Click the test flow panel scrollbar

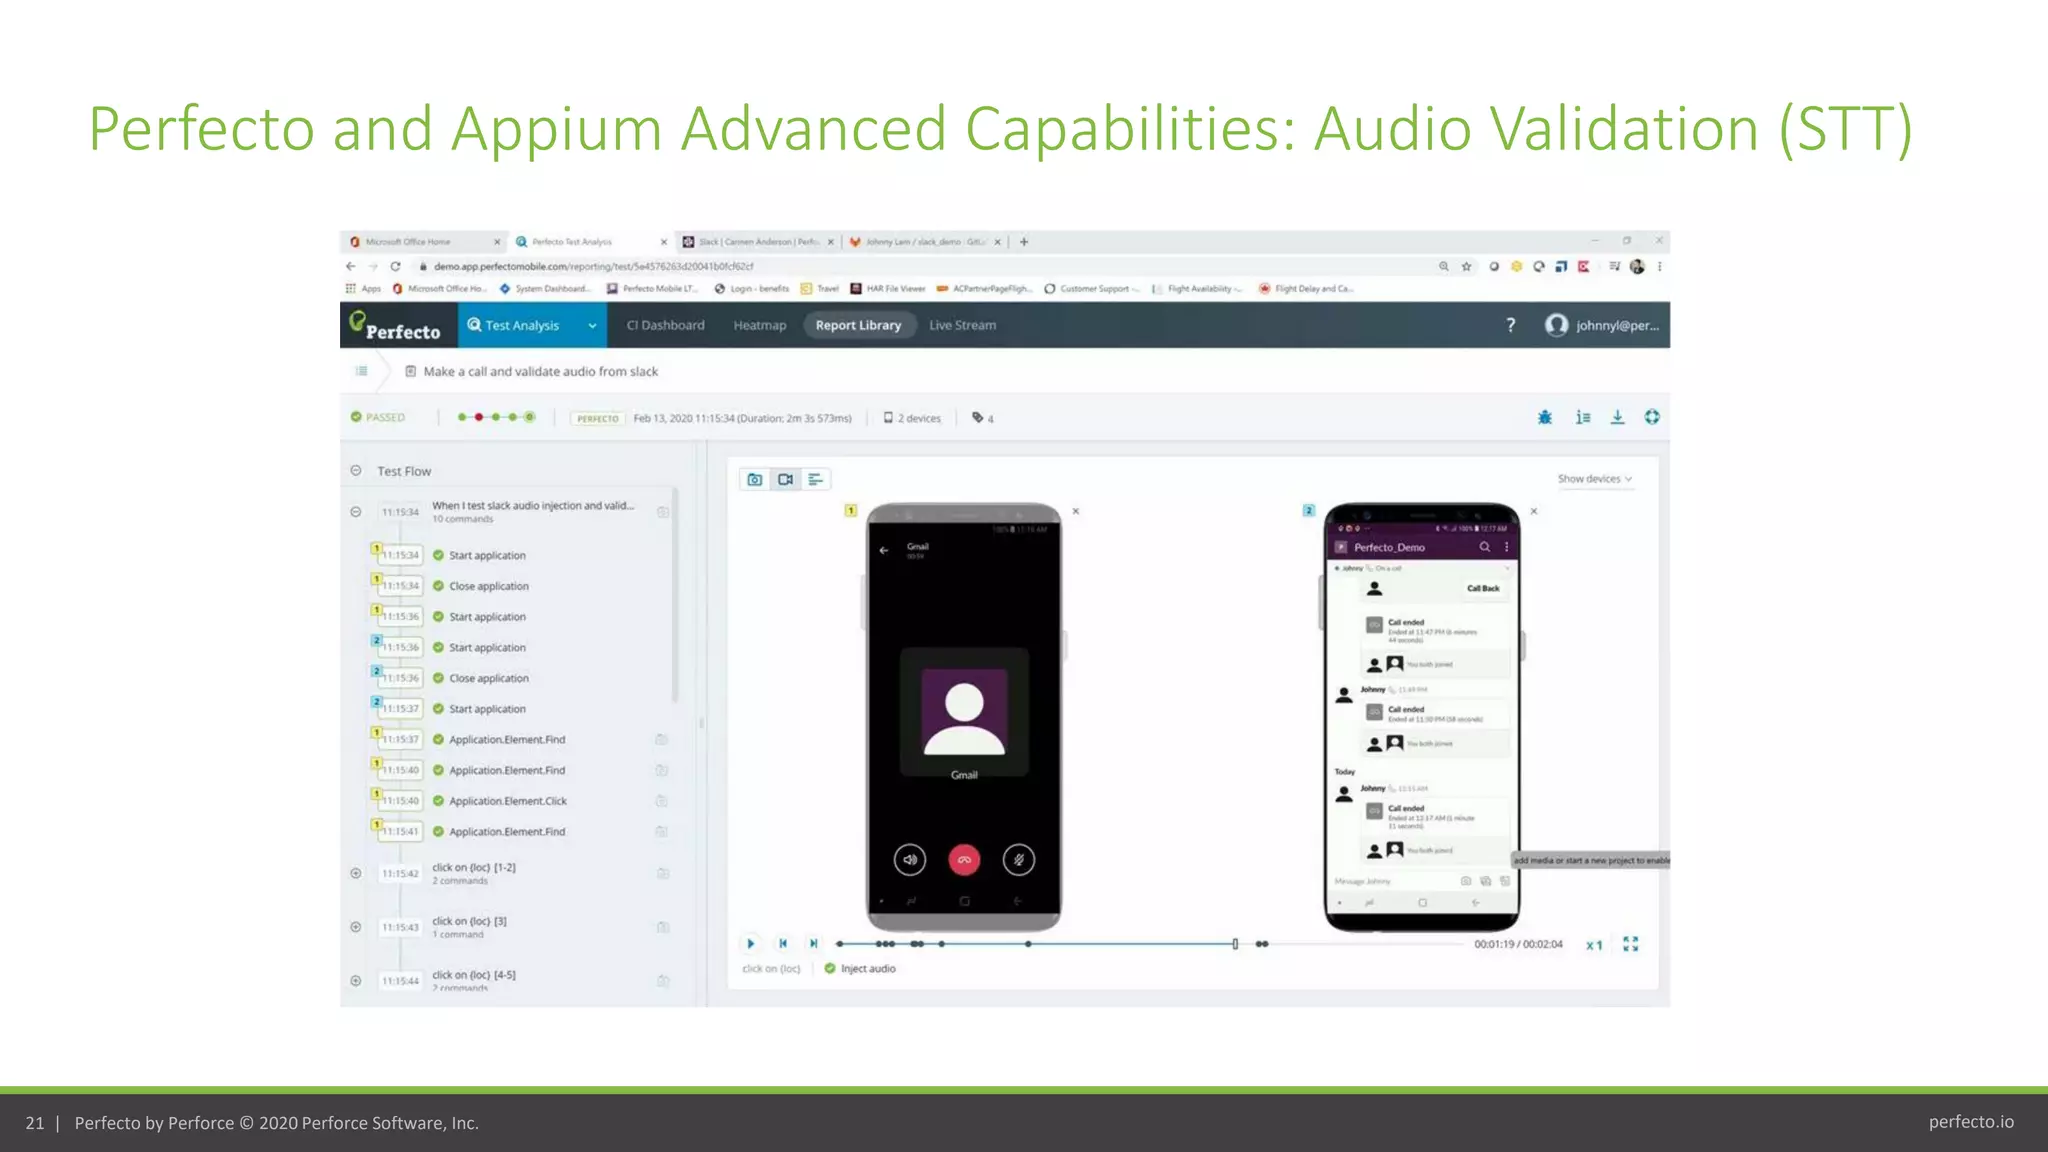[675, 595]
